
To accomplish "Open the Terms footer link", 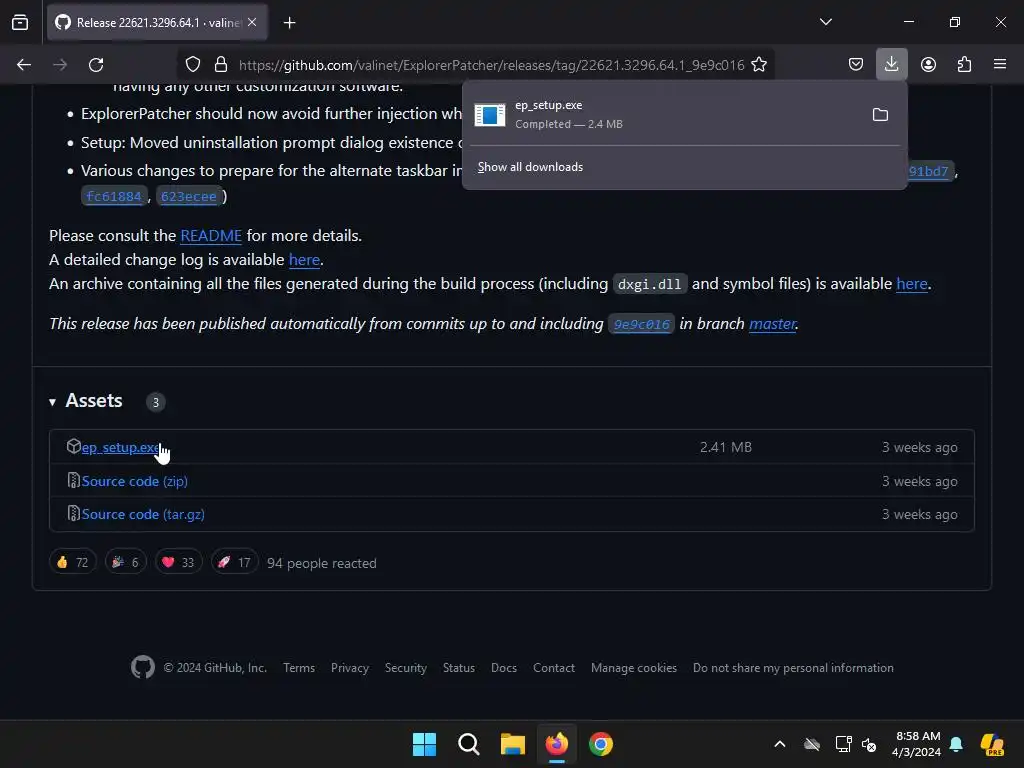I will click(299, 668).
